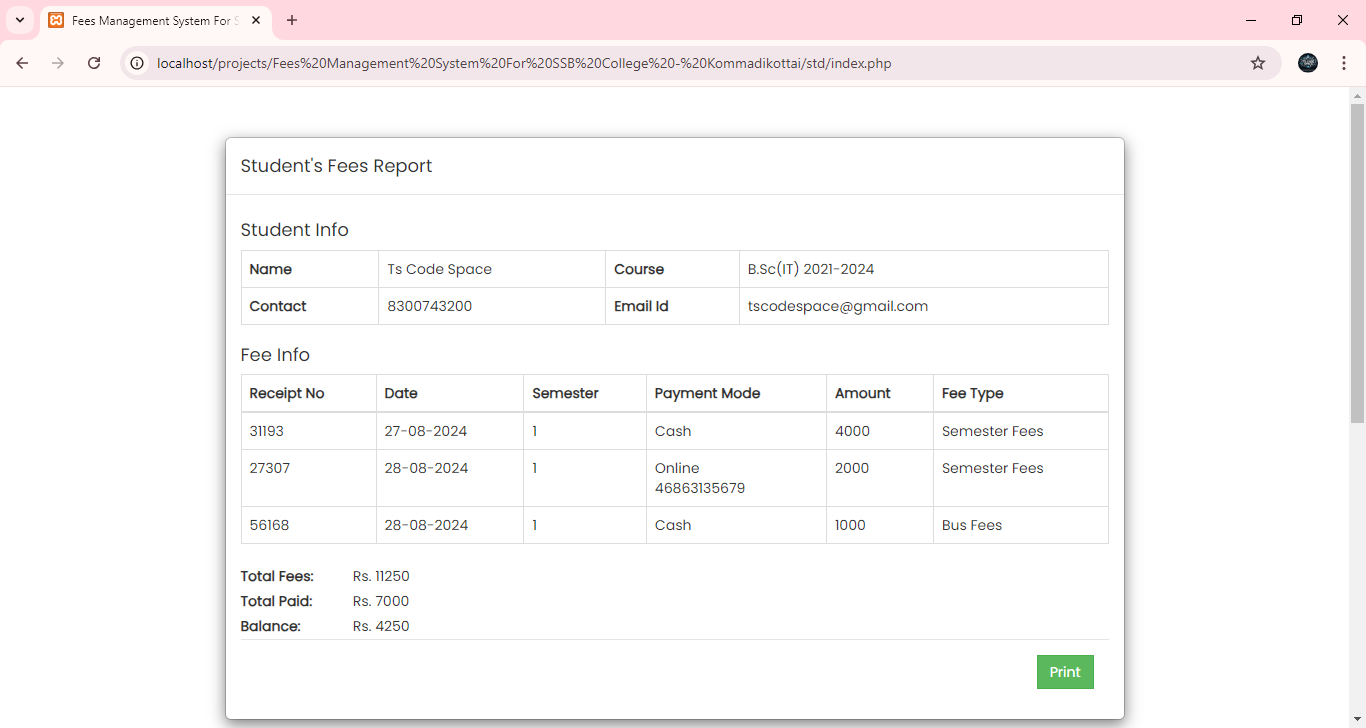
Task: Select the Fees Management System tab
Action: 150,20
